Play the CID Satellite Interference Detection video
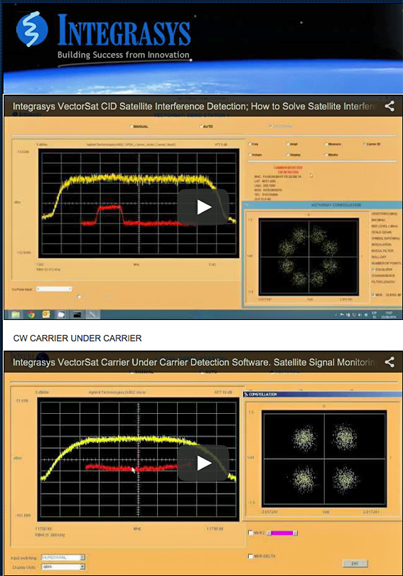 (x=203, y=207)
